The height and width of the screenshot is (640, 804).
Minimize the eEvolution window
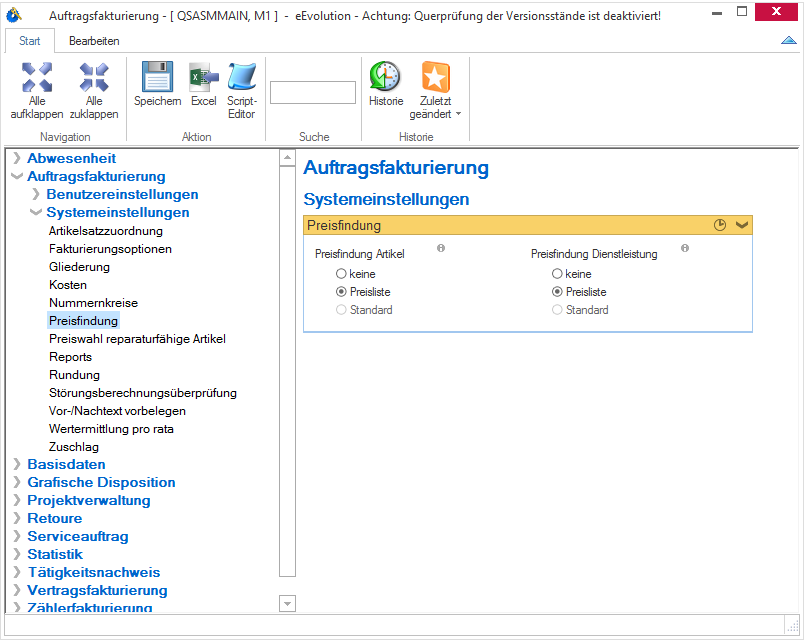tap(717, 12)
